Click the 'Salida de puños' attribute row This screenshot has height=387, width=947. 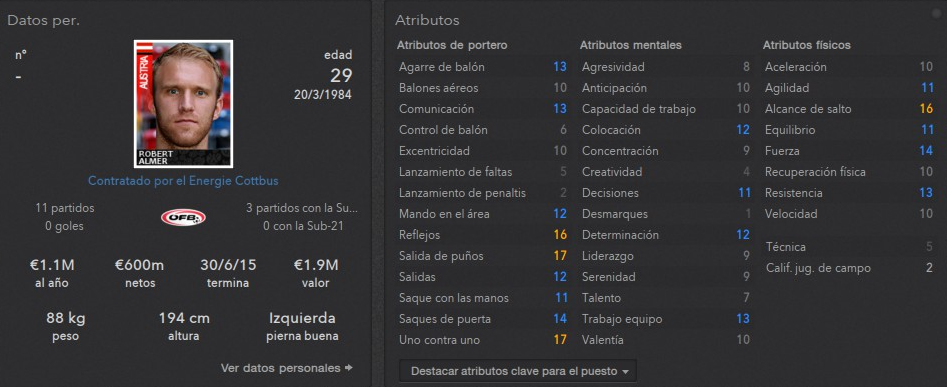click(x=483, y=256)
